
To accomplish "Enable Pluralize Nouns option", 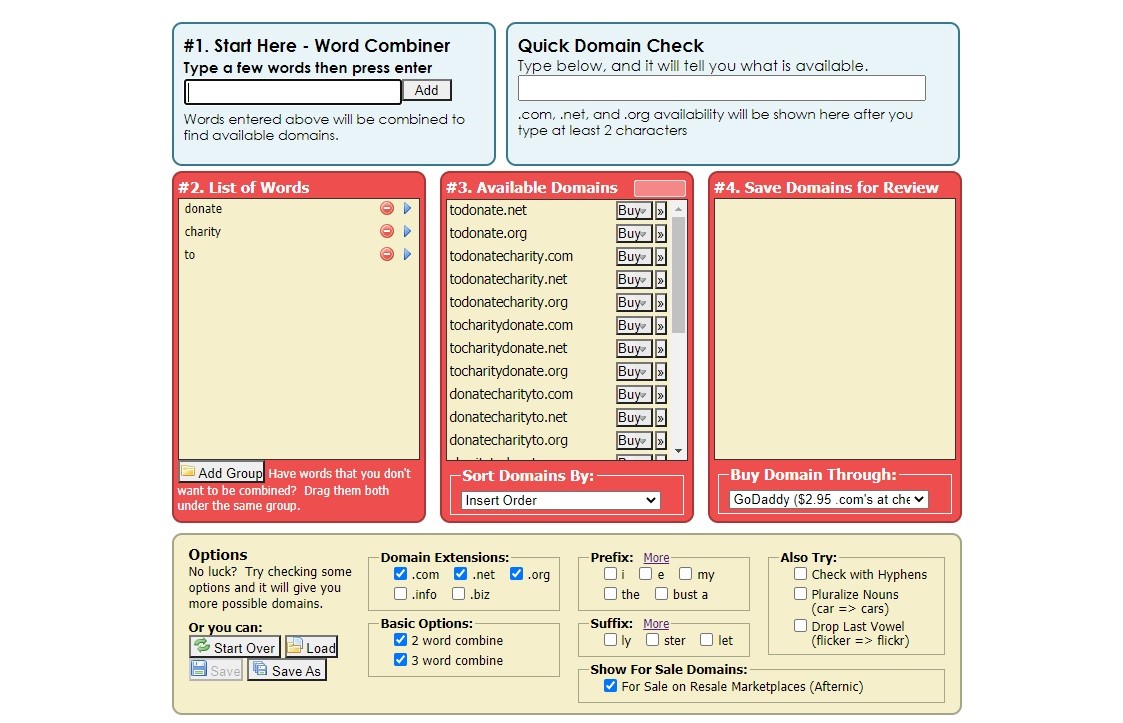I will tap(801, 594).
